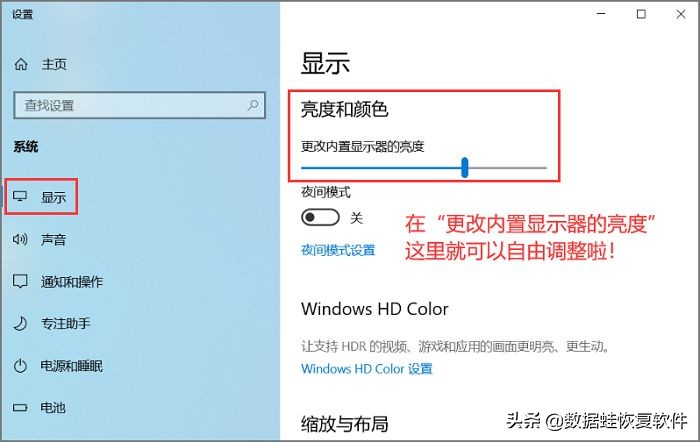Click the power icon for 电源和睡眠

pyautogui.click(x=20, y=366)
